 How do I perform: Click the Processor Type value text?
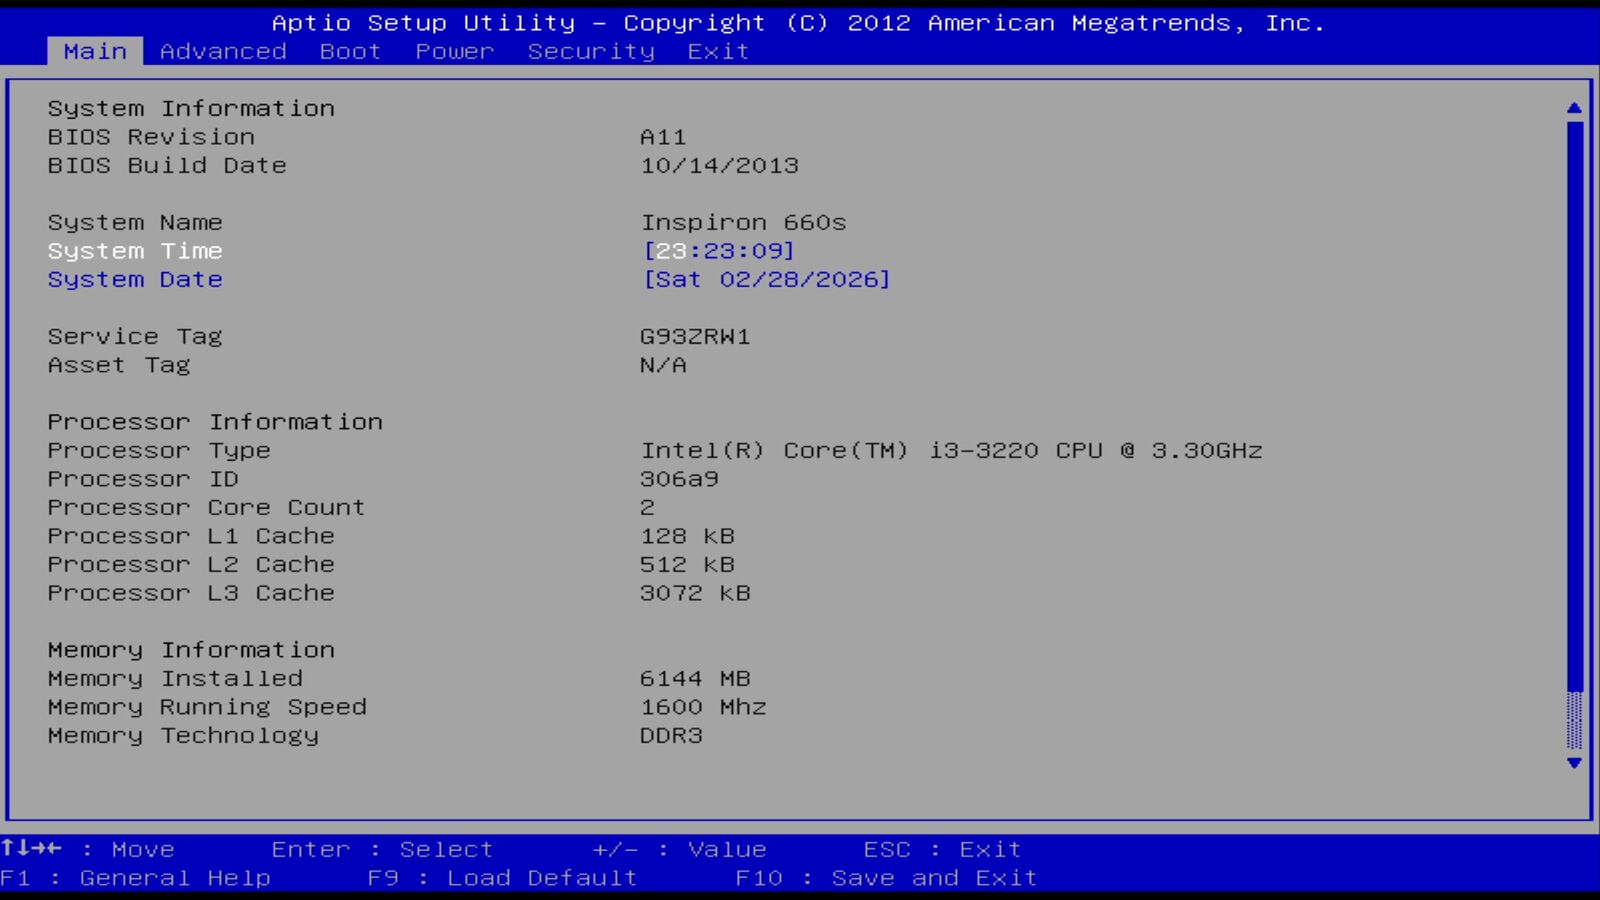[x=951, y=451]
